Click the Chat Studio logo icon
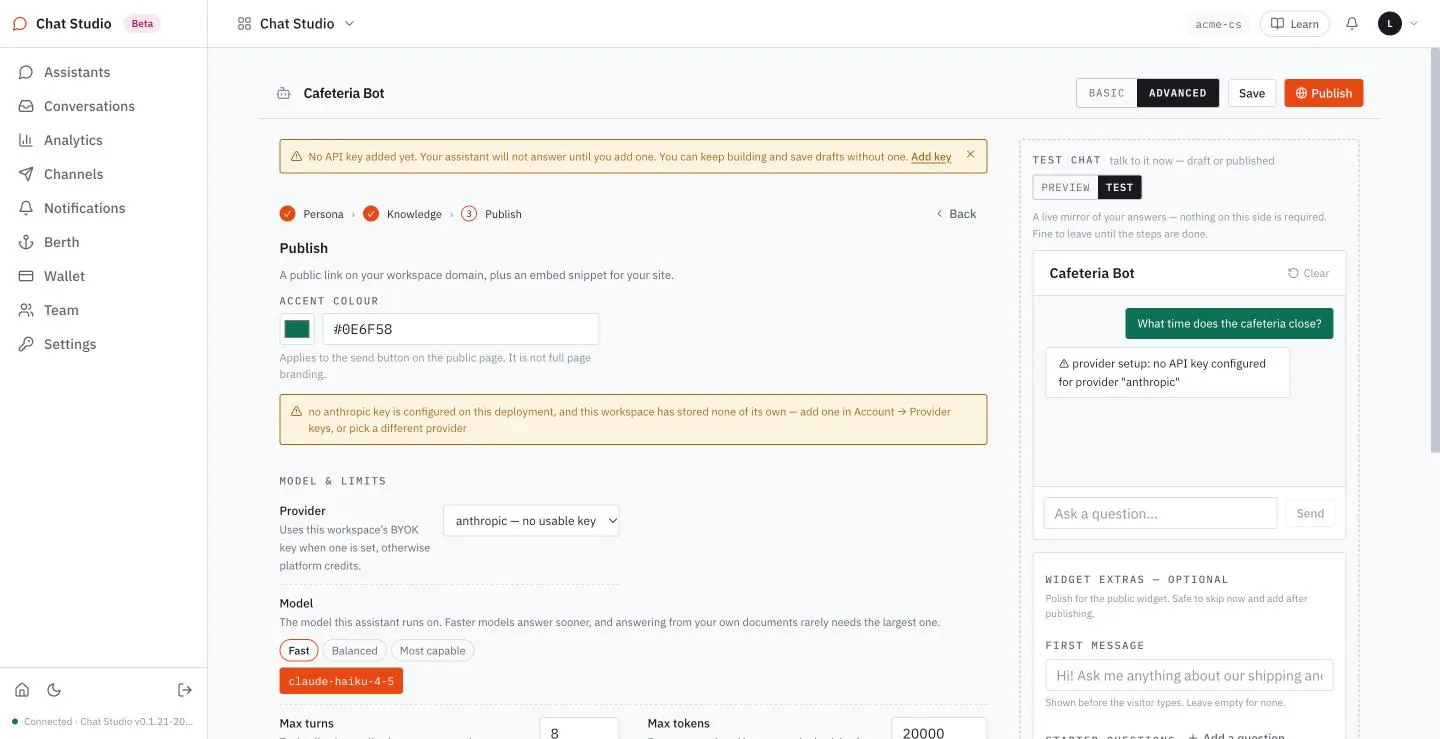The width and height of the screenshot is (1440, 739). point(20,24)
